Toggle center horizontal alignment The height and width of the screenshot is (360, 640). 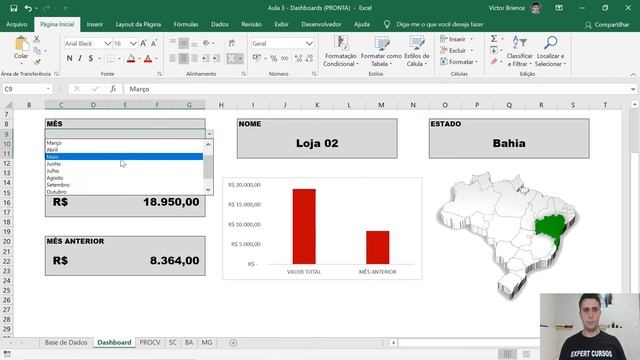click(184, 58)
